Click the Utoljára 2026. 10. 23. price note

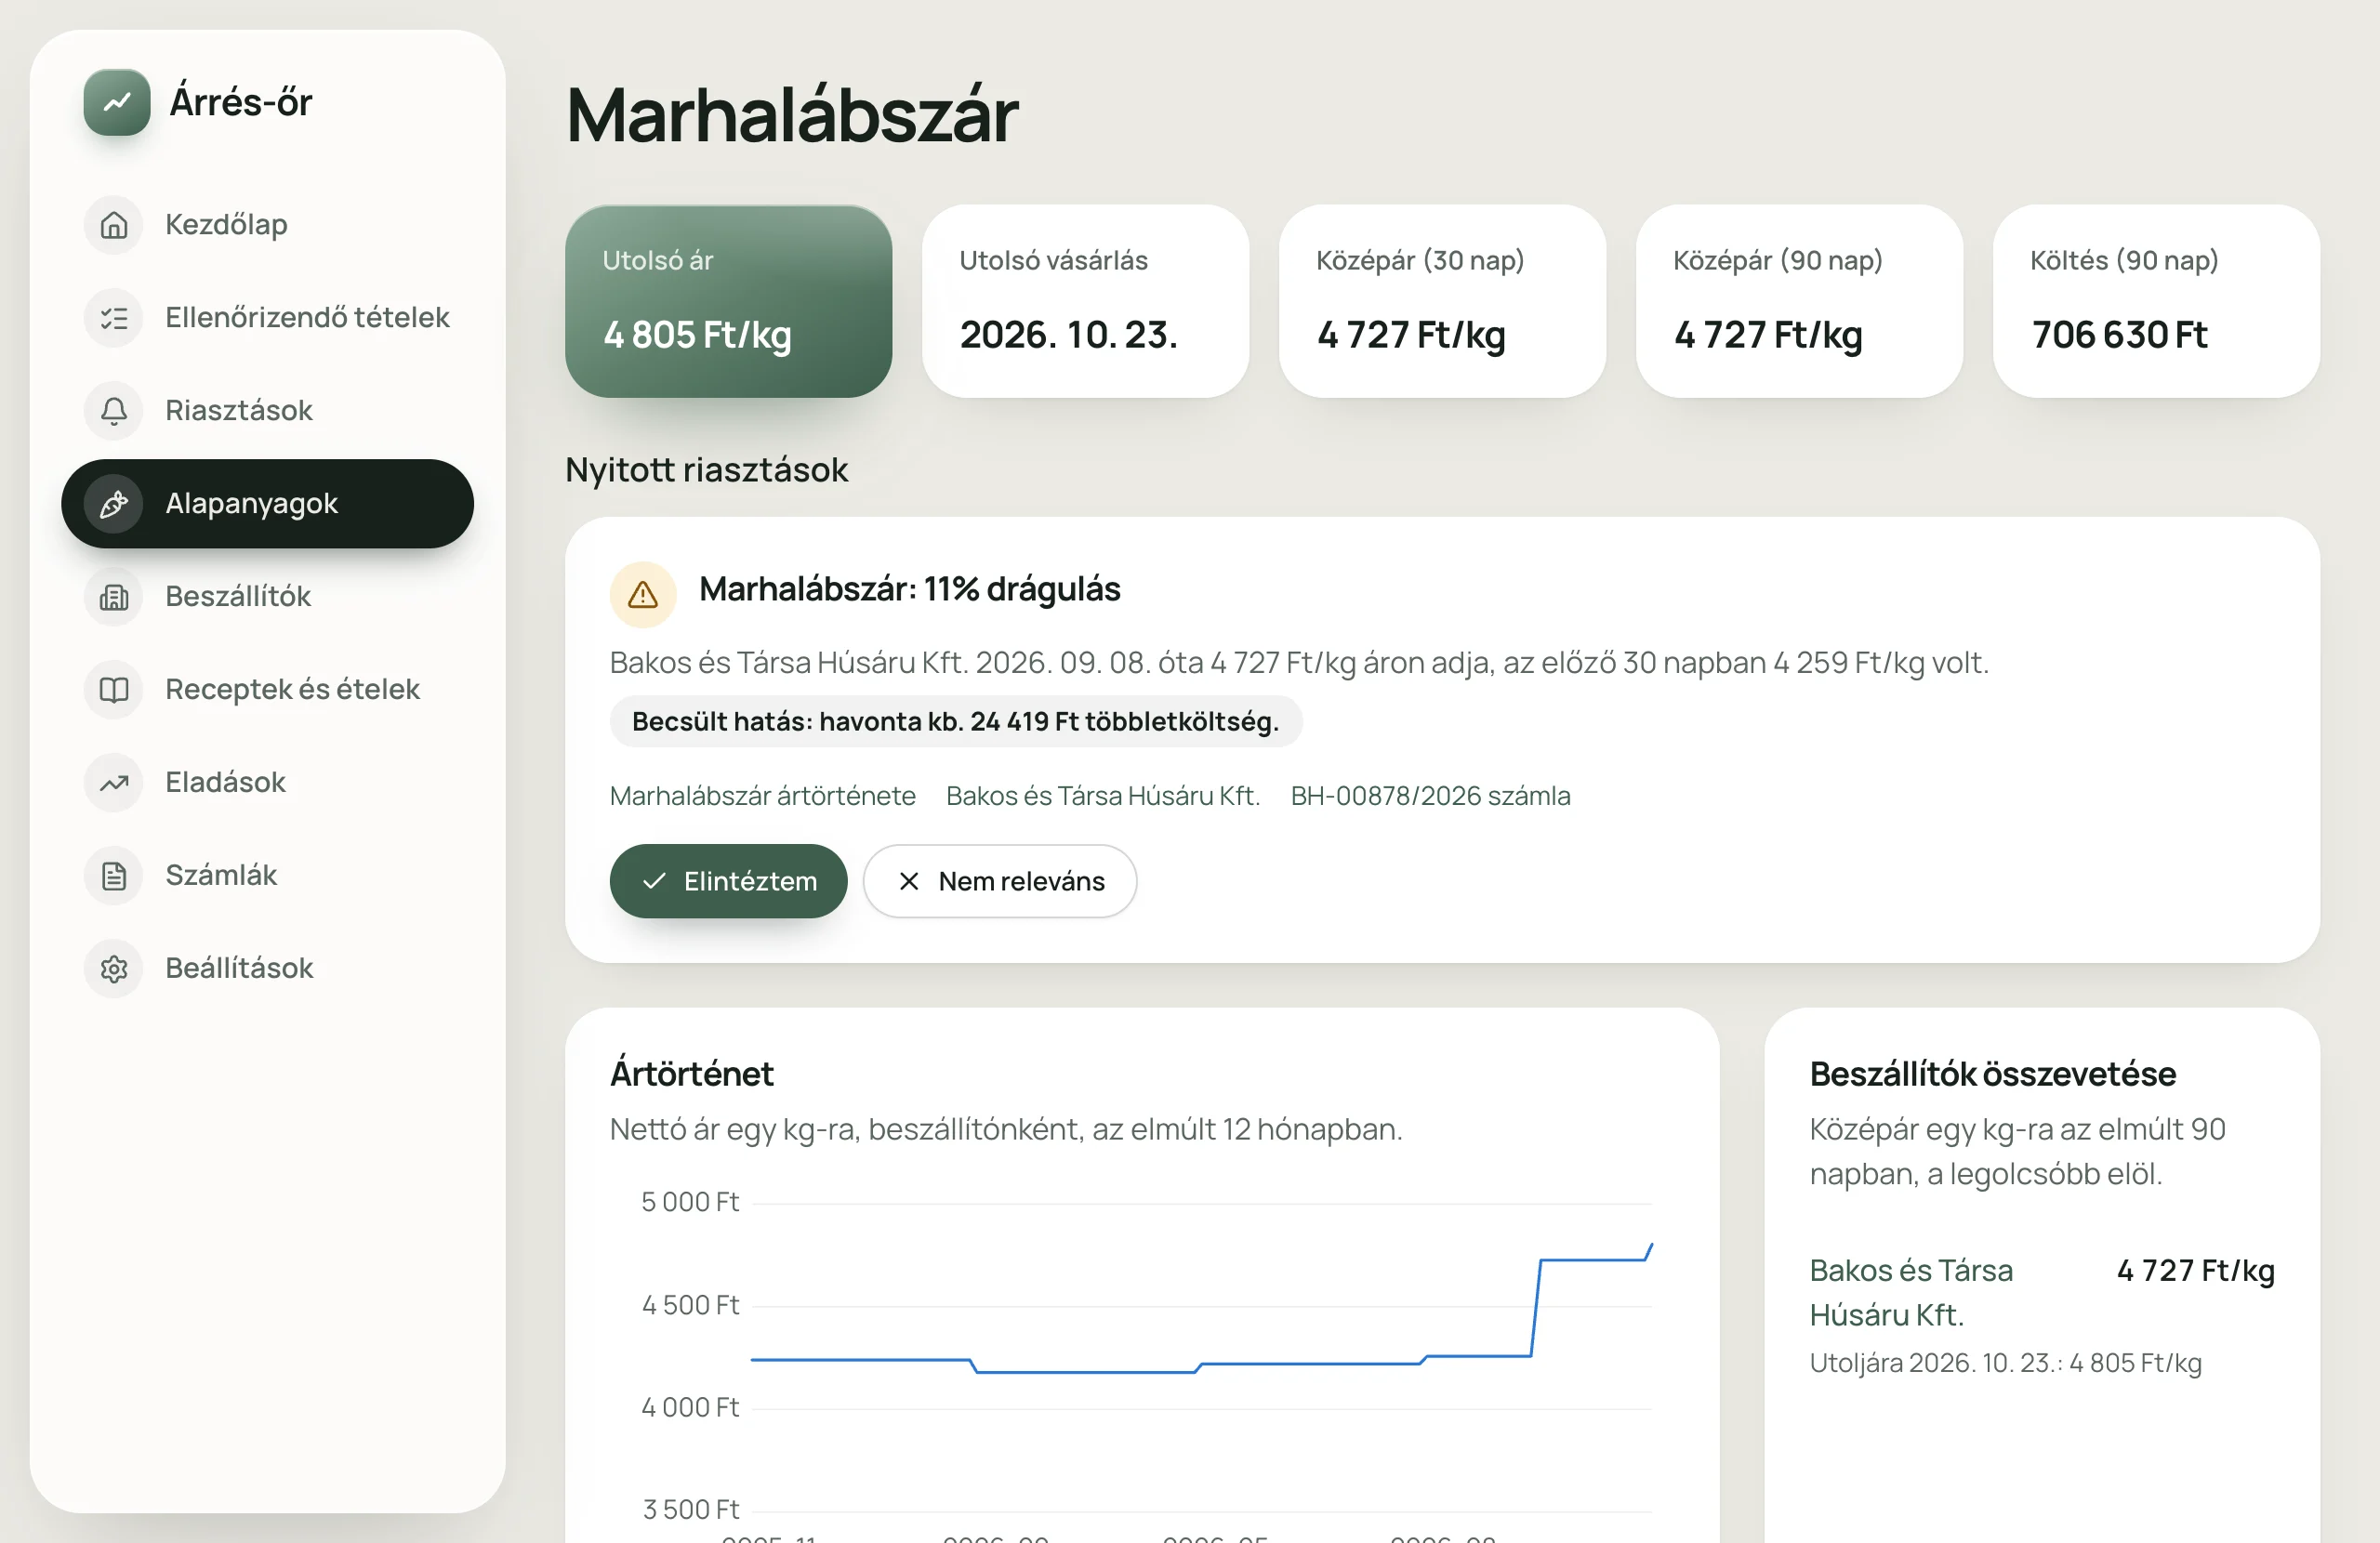pyautogui.click(x=2005, y=1363)
